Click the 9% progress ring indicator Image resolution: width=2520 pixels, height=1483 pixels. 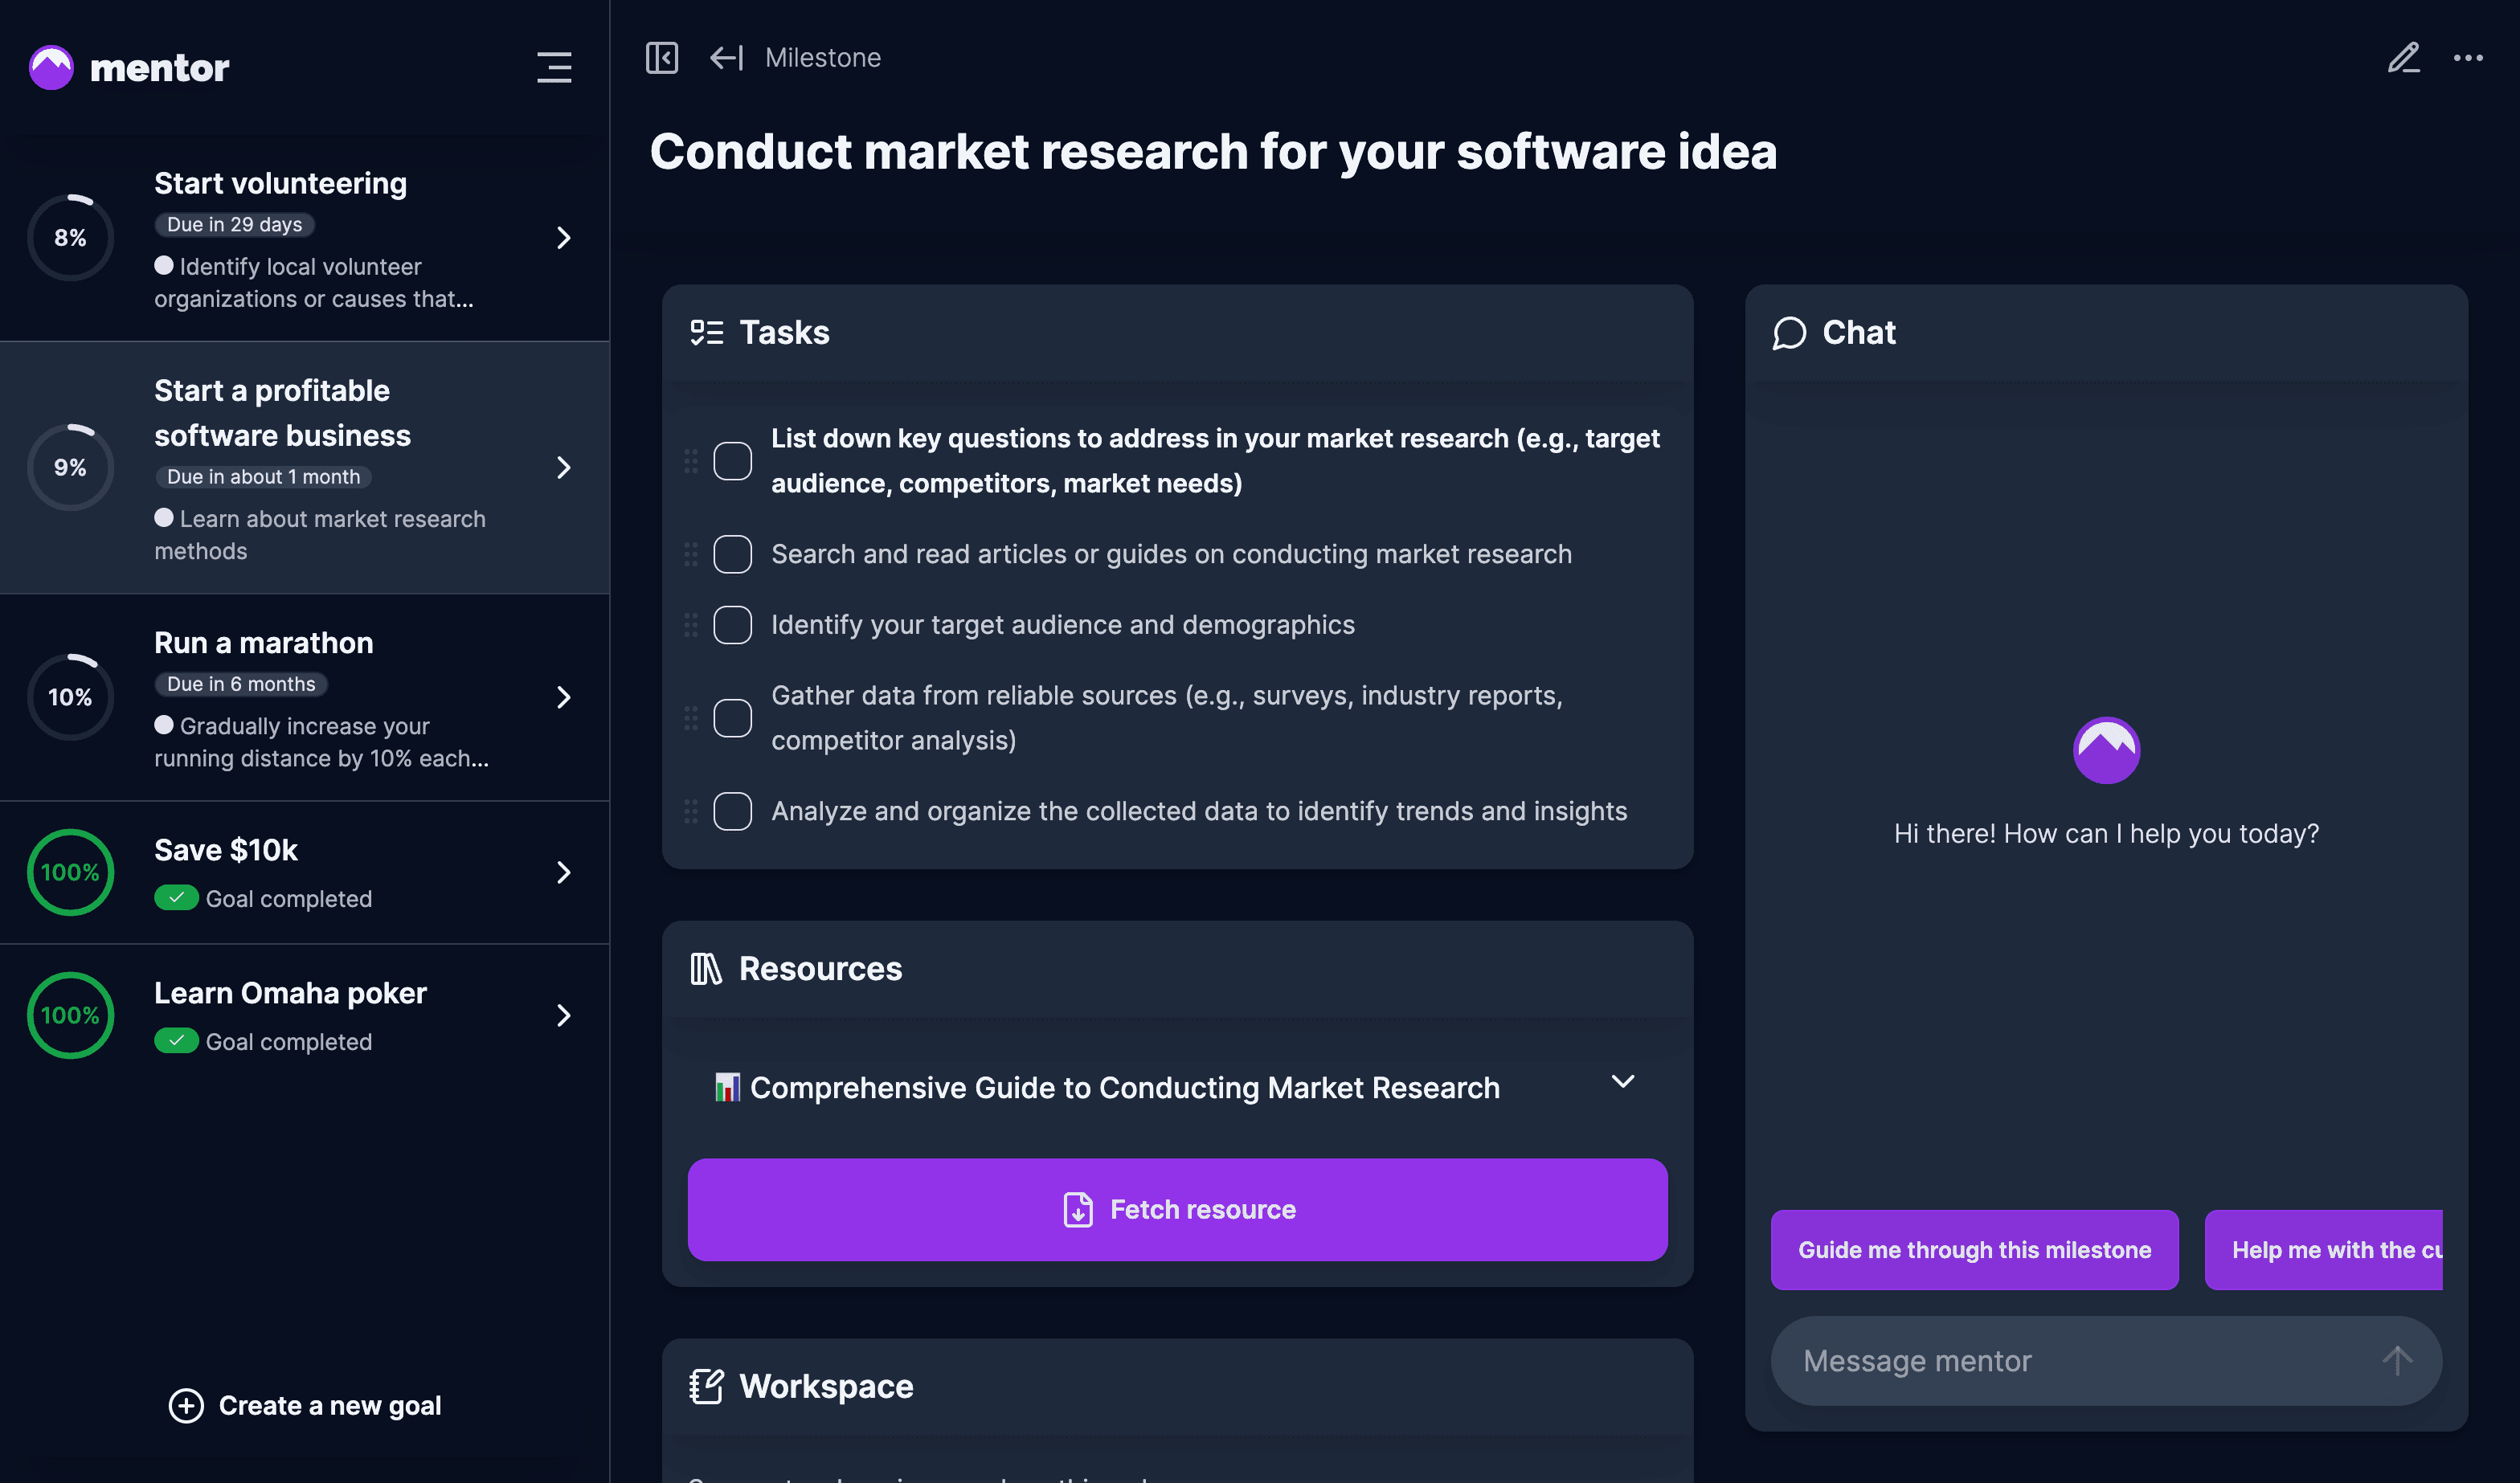(x=70, y=467)
